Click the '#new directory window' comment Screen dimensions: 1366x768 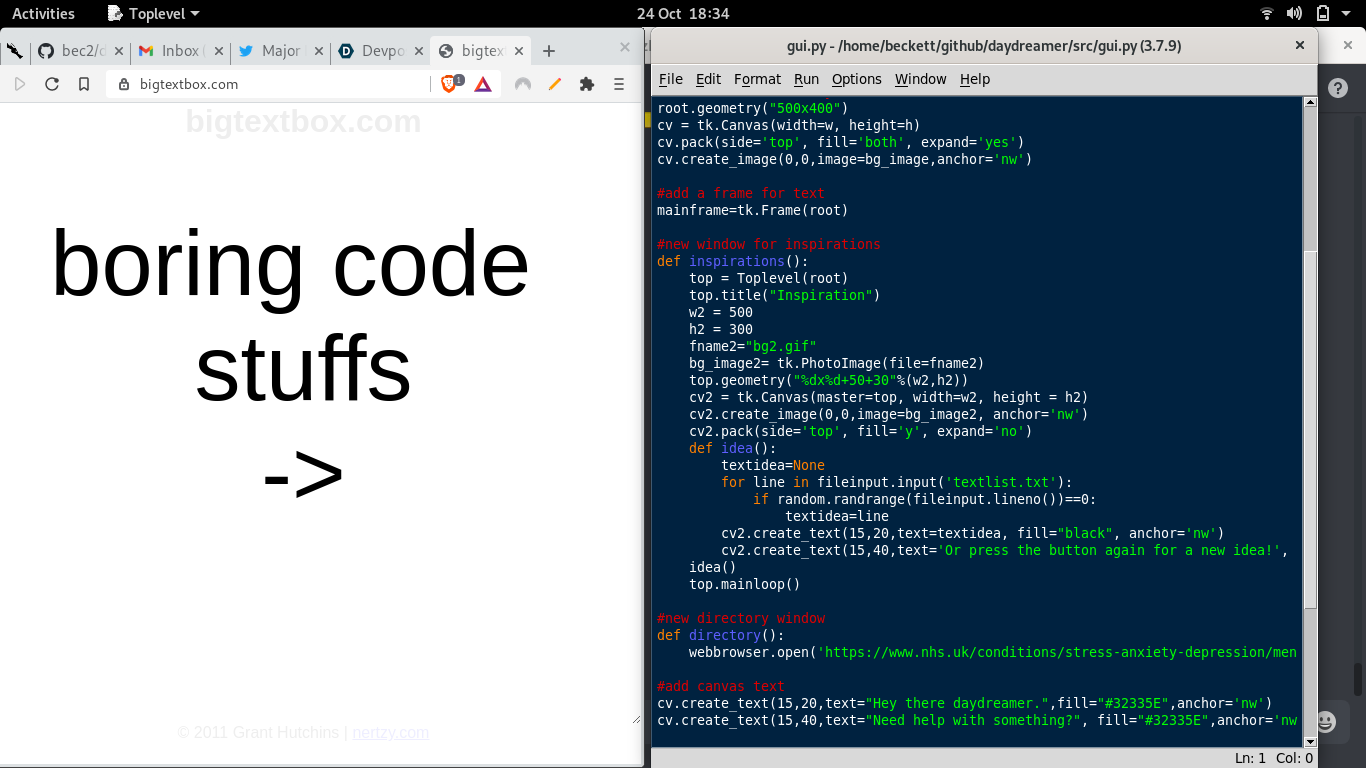point(741,618)
